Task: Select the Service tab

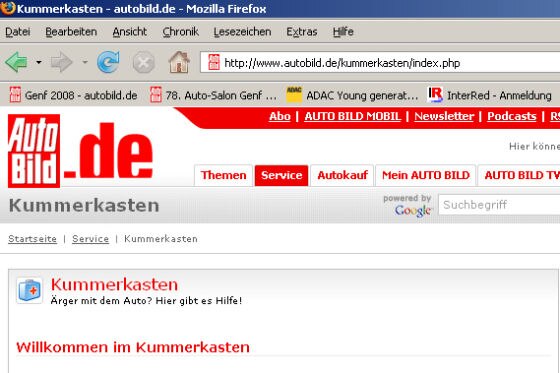Action: 281,175
